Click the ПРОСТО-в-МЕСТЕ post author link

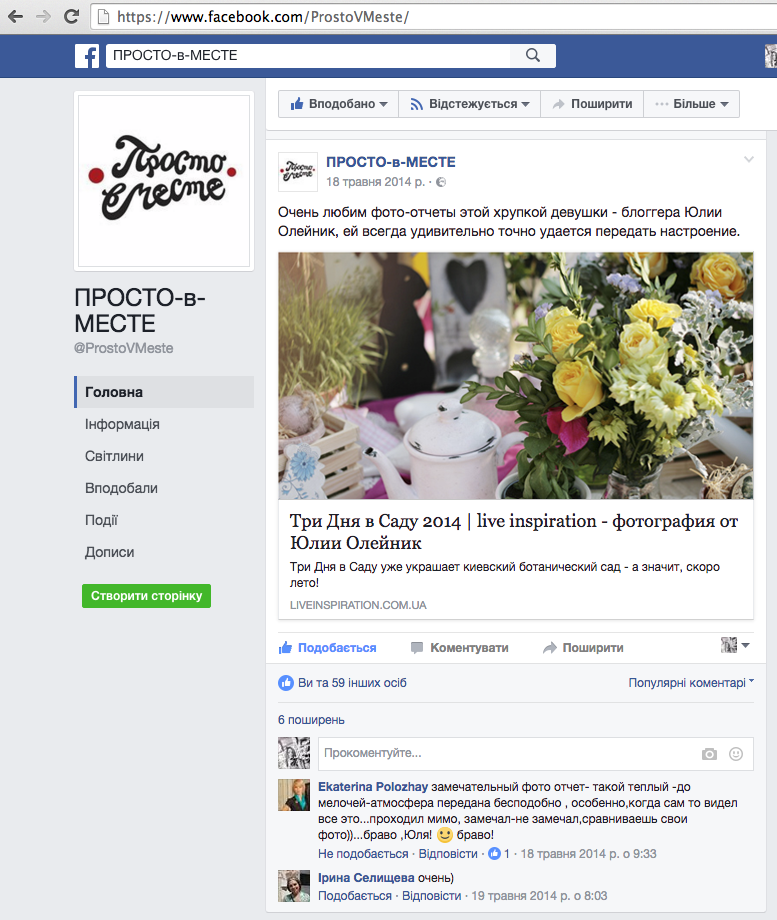[391, 162]
